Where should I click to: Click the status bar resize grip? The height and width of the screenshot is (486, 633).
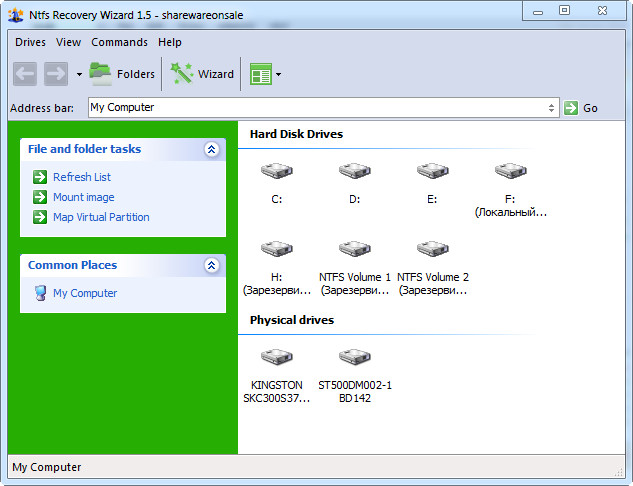coord(619,471)
